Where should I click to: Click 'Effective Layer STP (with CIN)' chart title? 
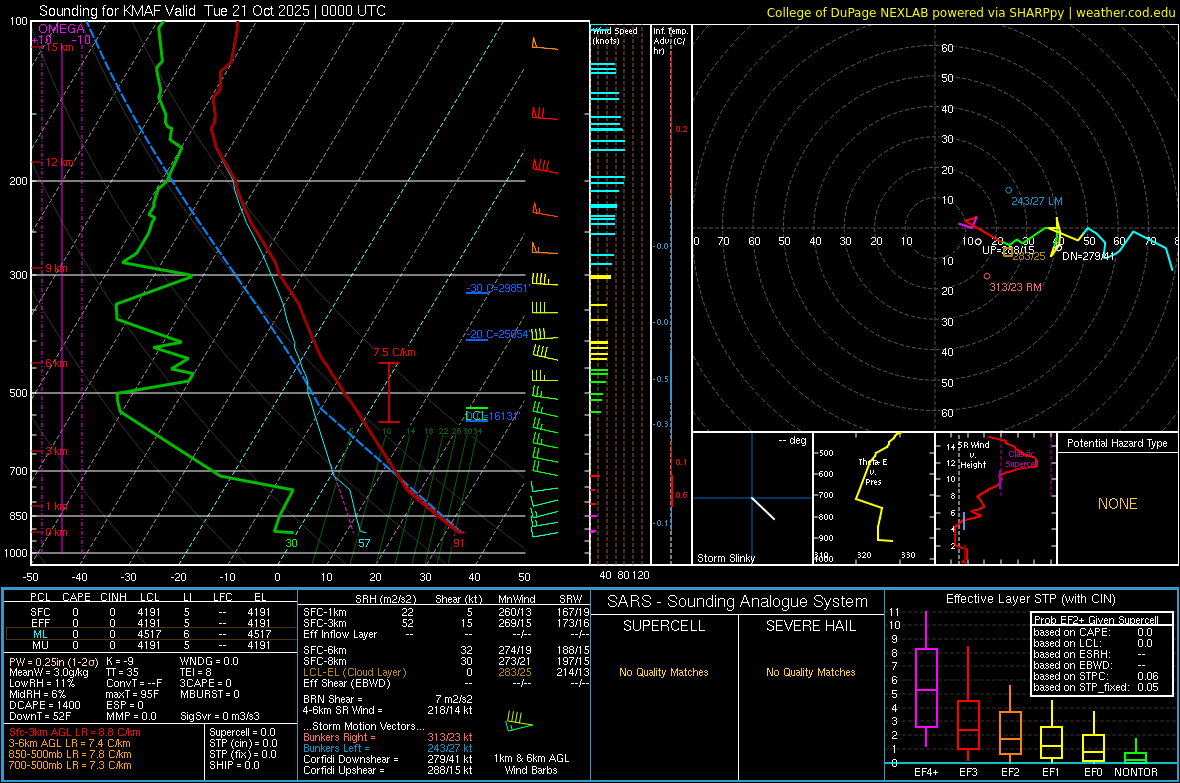pos(1030,599)
